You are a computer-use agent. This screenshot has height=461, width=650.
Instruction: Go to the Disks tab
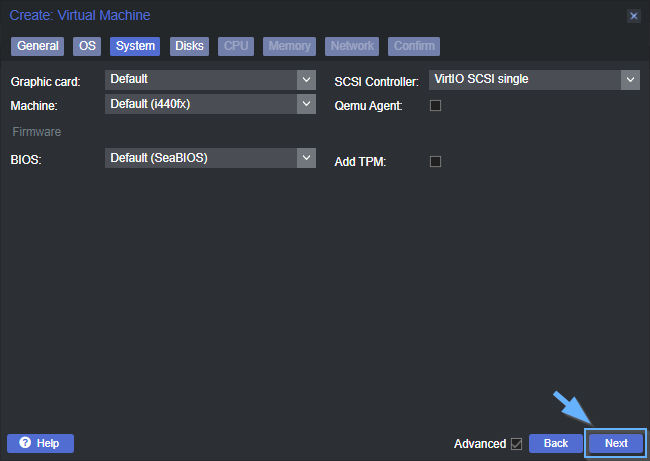pos(189,46)
